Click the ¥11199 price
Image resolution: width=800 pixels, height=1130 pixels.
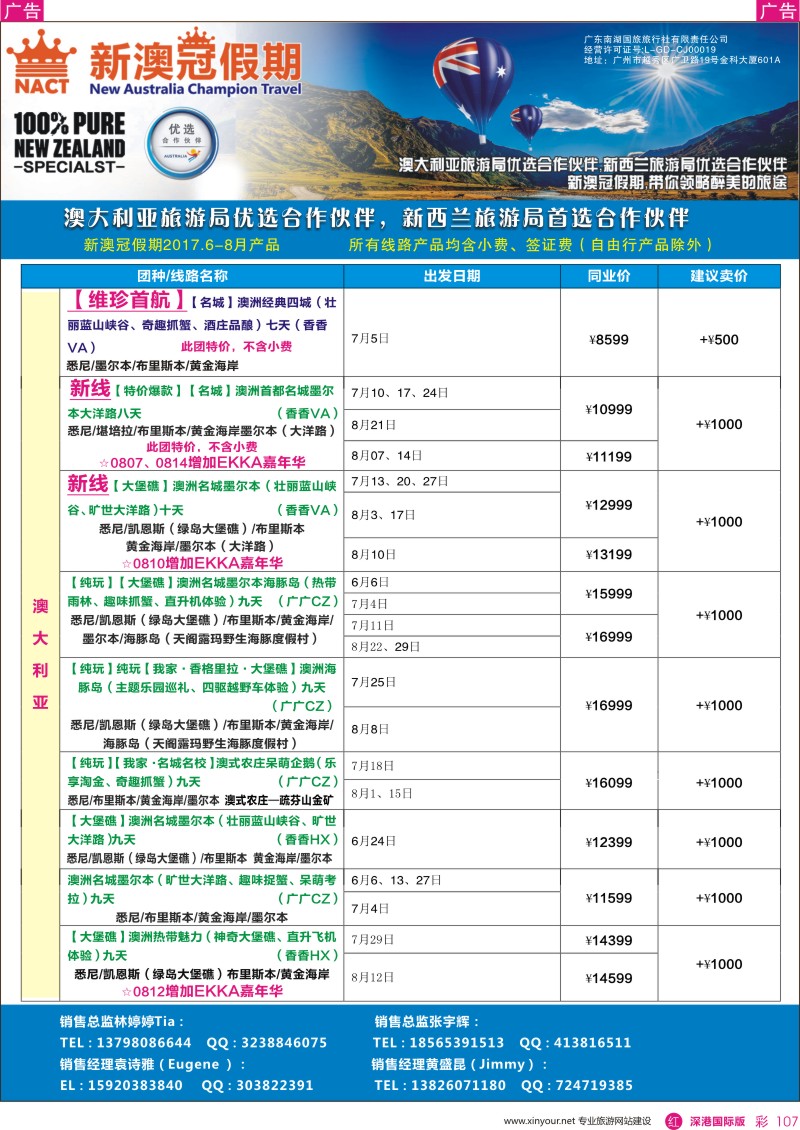609,457
